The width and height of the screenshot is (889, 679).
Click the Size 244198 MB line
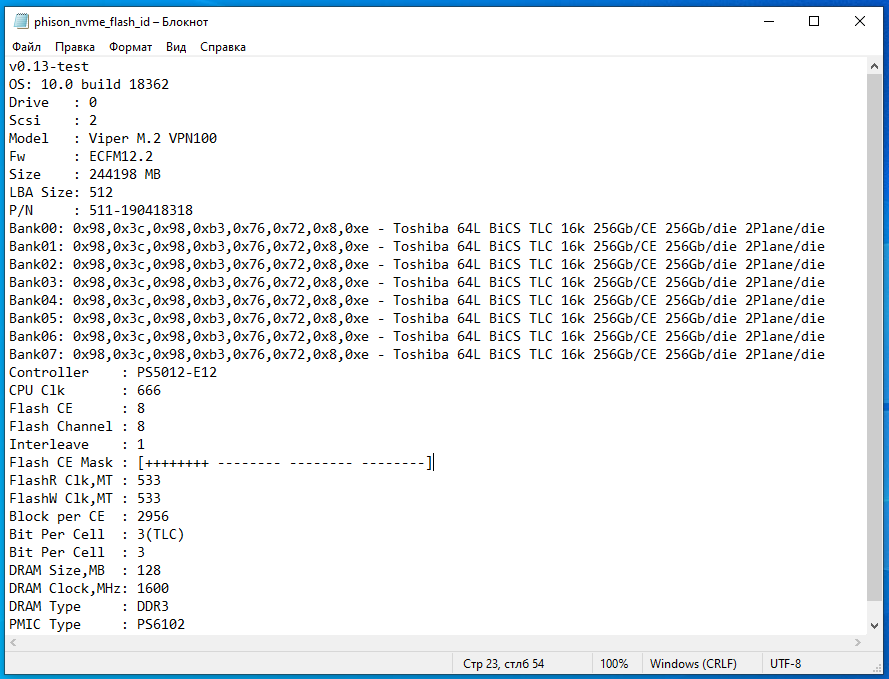pyautogui.click(x=85, y=175)
